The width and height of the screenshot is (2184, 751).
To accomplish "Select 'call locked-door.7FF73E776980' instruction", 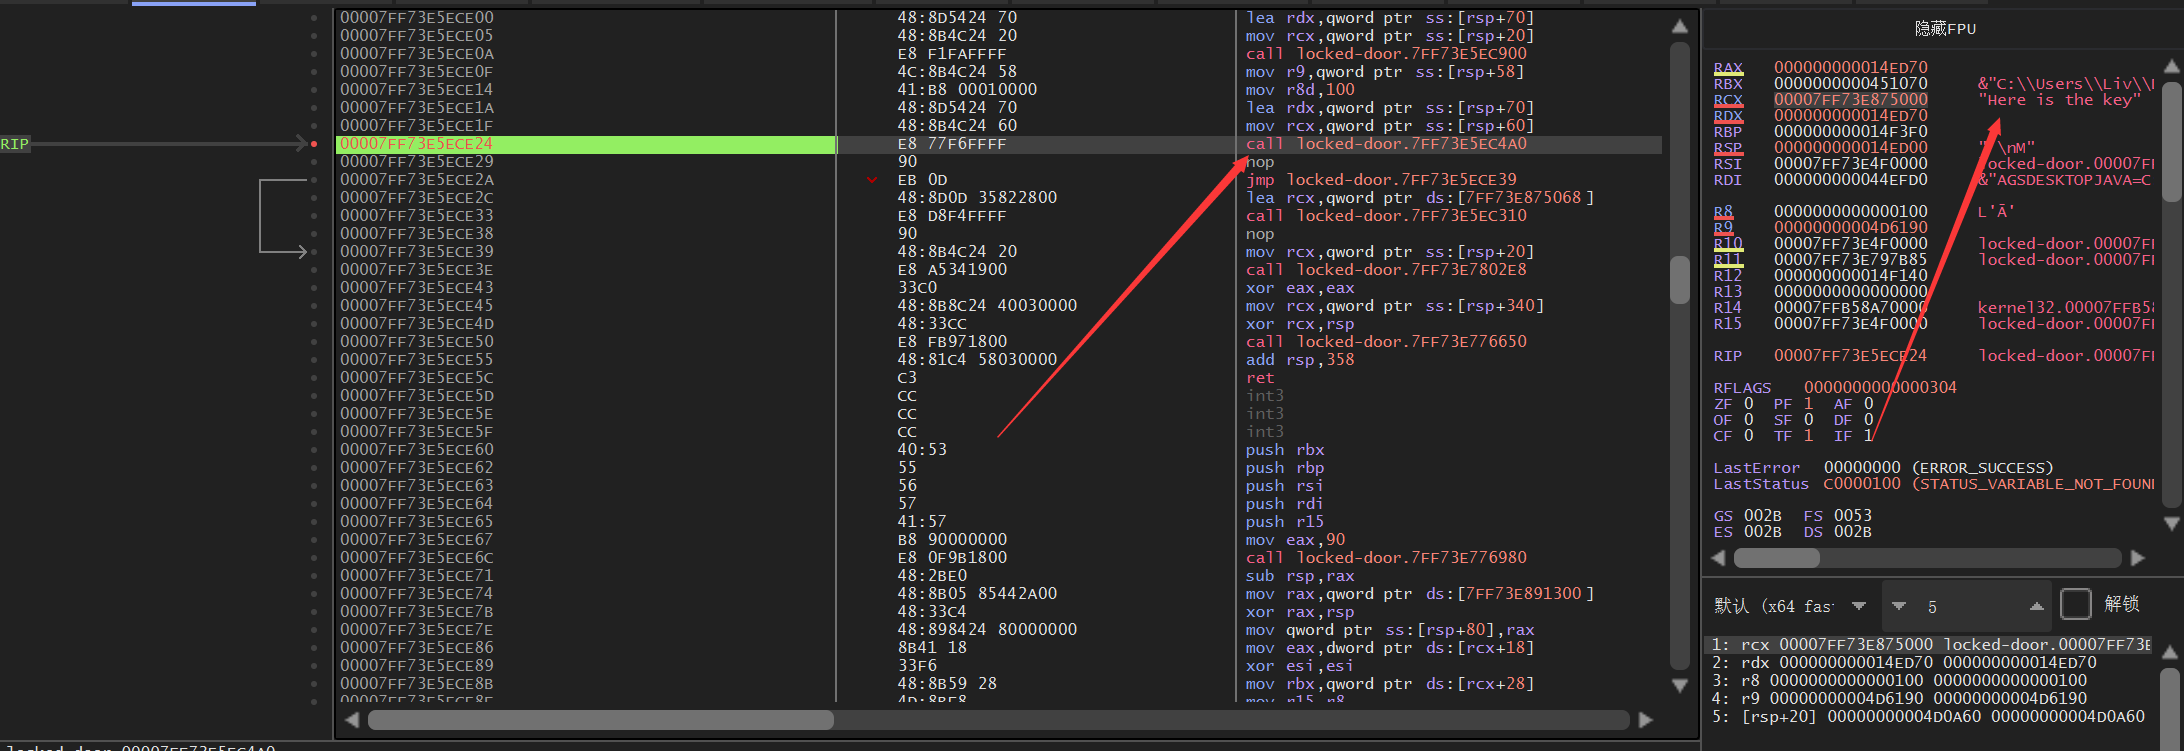I will coord(1386,558).
